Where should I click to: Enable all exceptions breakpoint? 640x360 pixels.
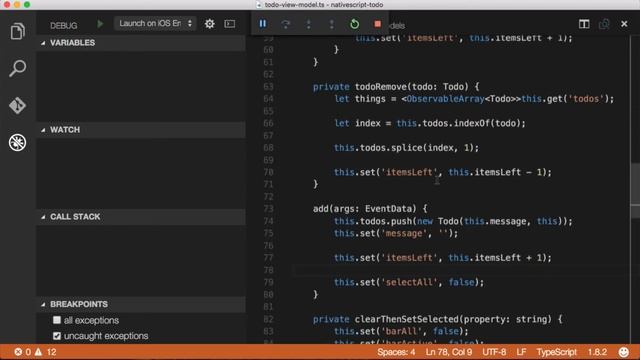pyautogui.click(x=57, y=320)
